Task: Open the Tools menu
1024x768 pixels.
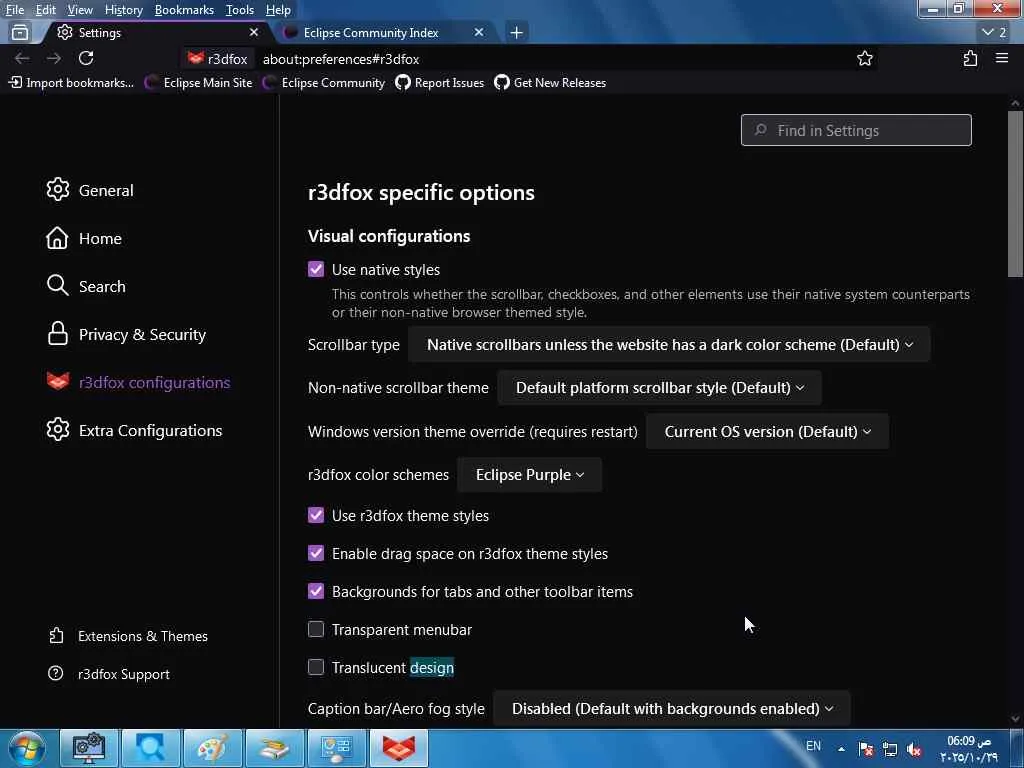Action: [240, 10]
